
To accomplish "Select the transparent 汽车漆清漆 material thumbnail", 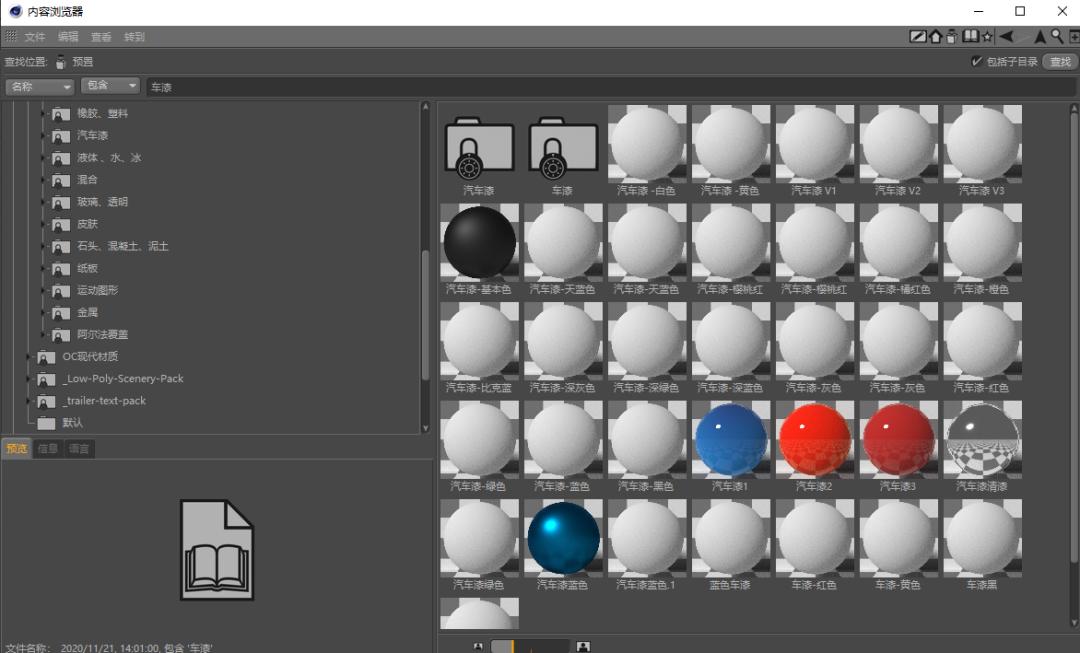I will coord(982,439).
